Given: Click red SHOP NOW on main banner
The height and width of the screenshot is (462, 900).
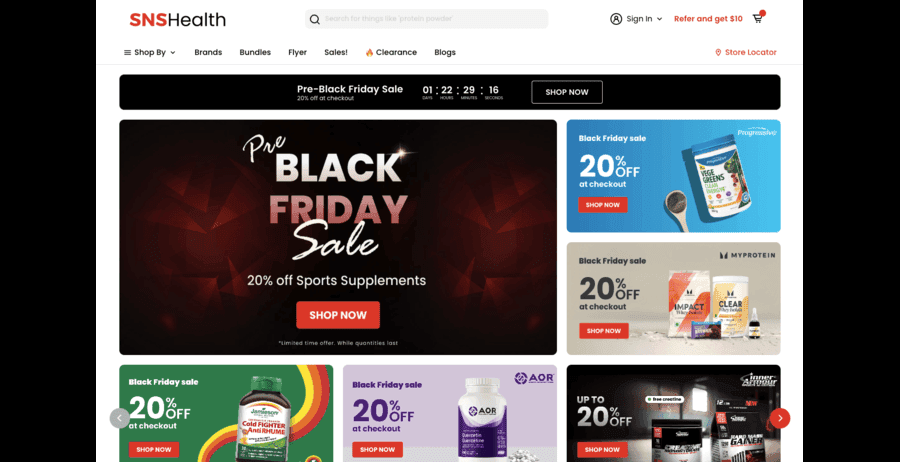Looking at the screenshot, I should (x=338, y=315).
